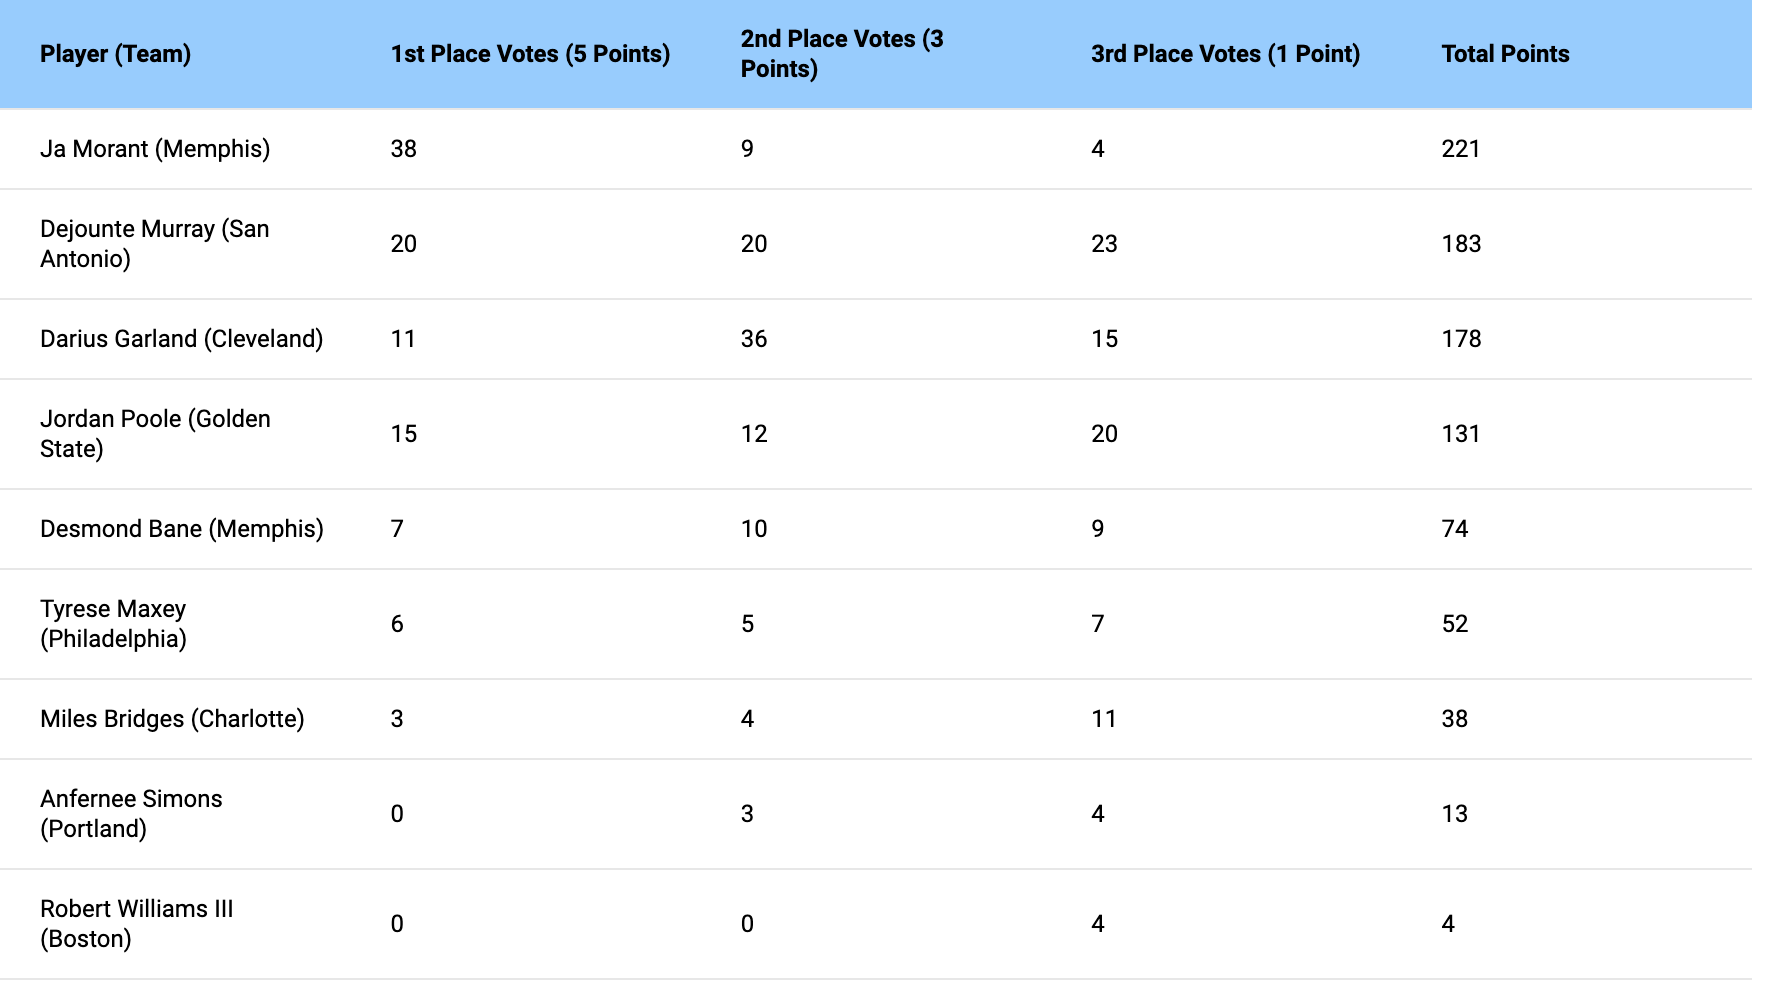Click the 2nd Place Votes column header
This screenshot has height=982, width=1766.
(x=842, y=54)
